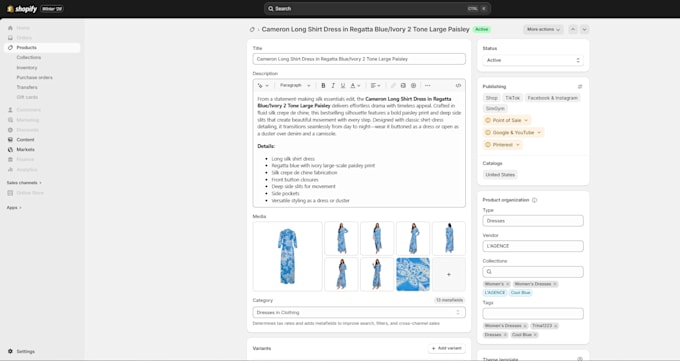Image resolution: width=680 pixels, height=361 pixels.
Task: Click the Vendor field showing L'AGENCE
Action: (533, 246)
